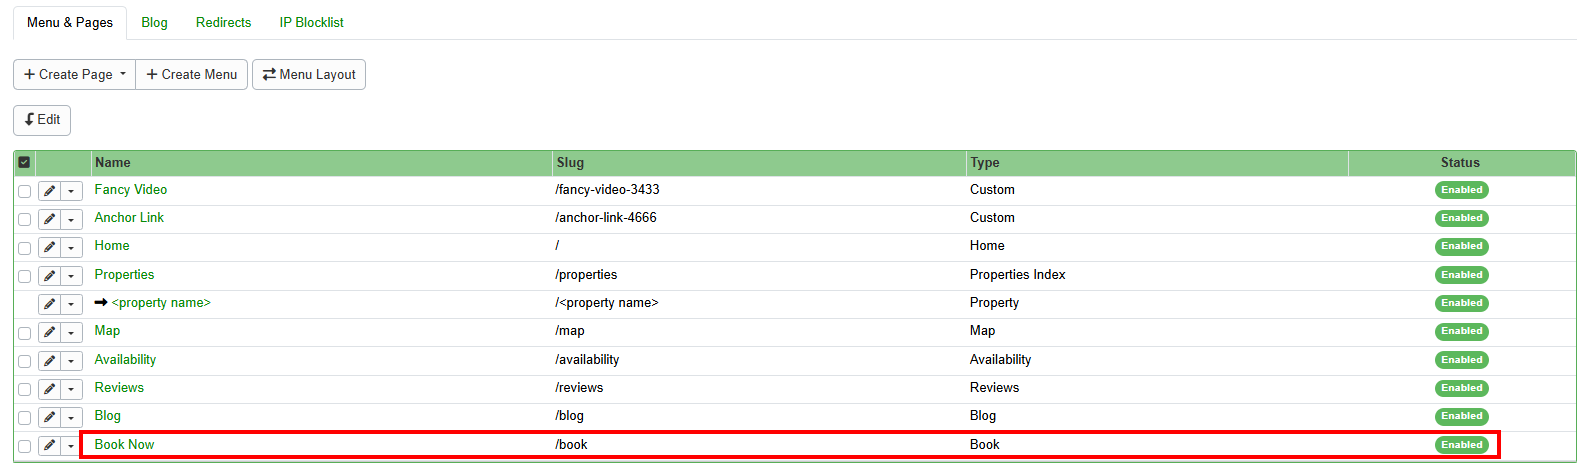
Task: Switch to the IP Blocklist tab
Action: [x=311, y=22]
